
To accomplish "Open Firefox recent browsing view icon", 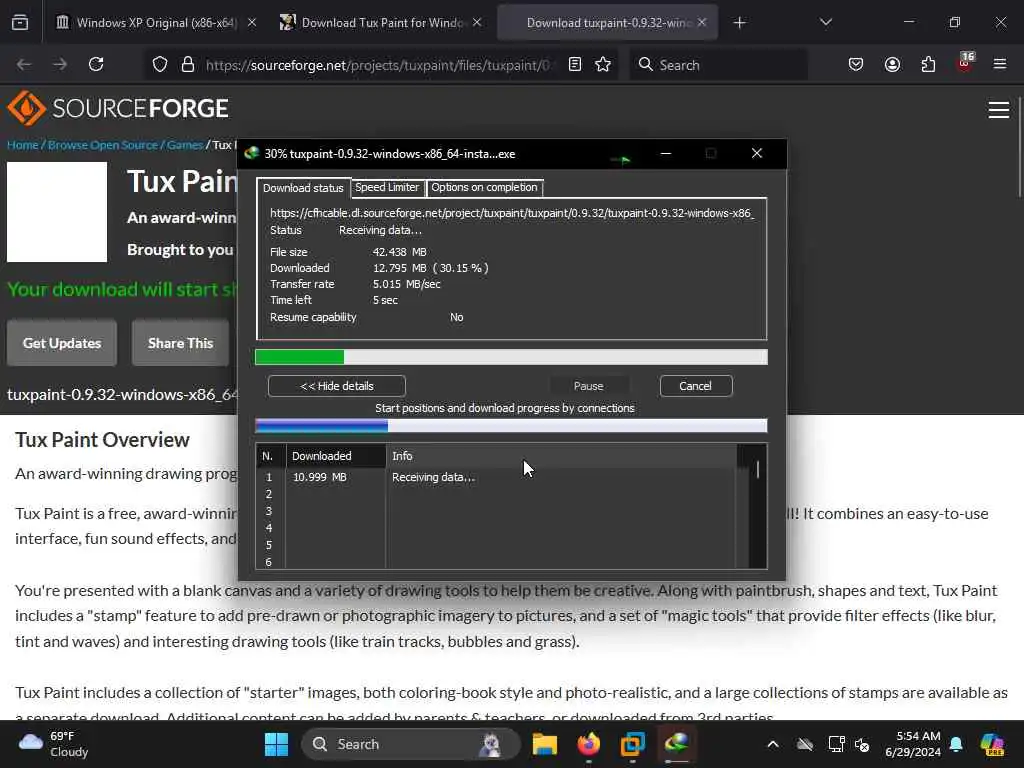I will [20, 23].
